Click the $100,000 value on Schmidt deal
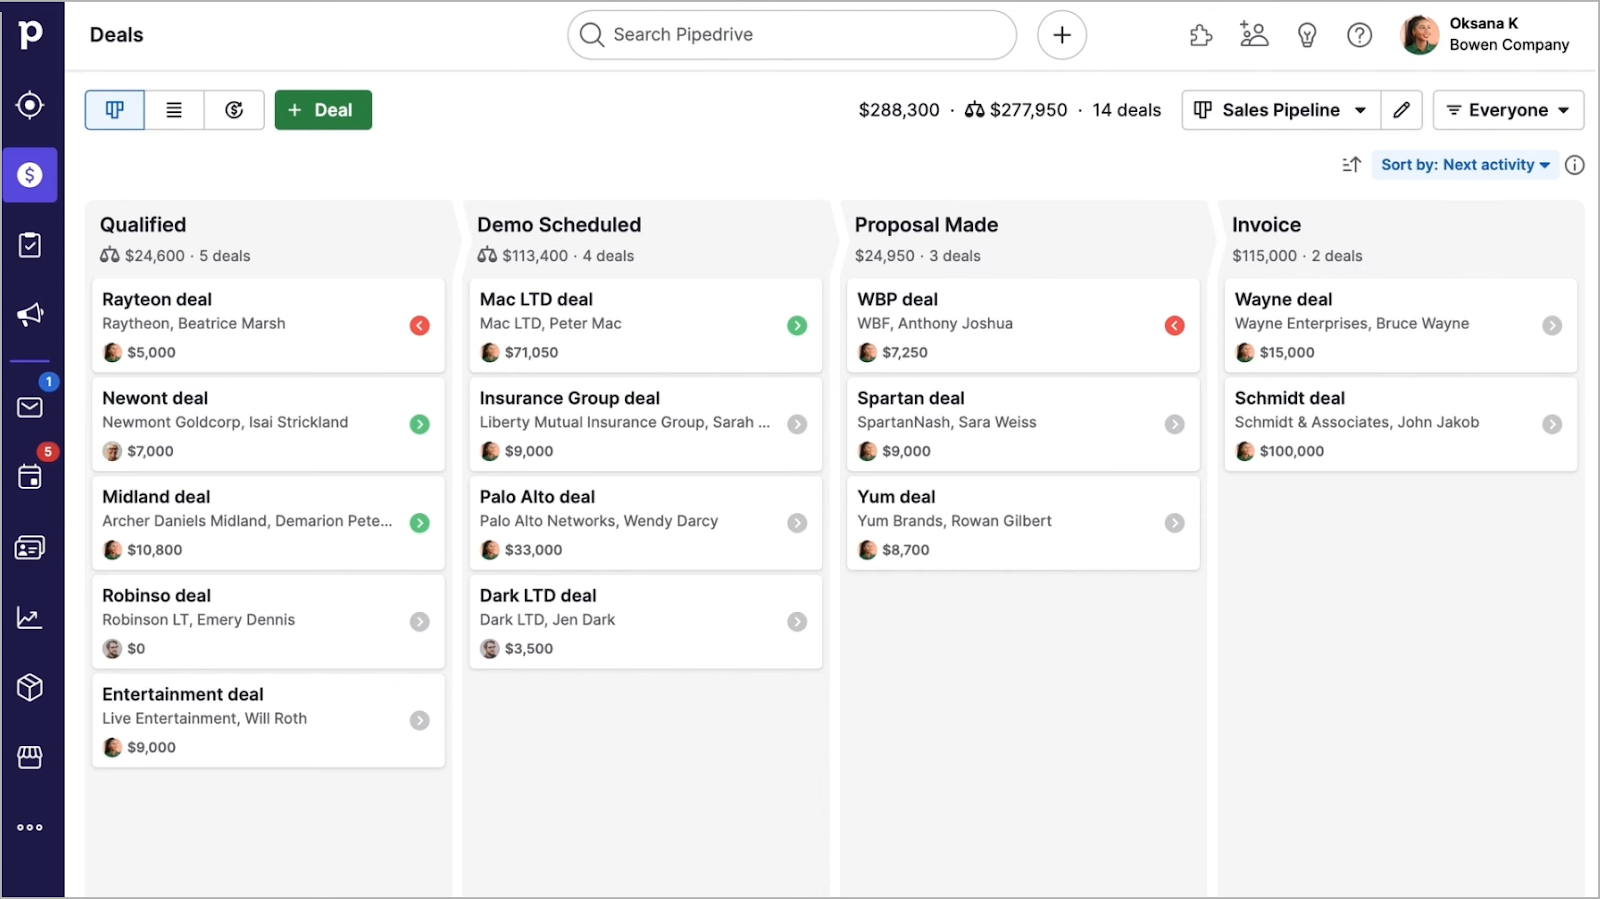This screenshot has width=1600, height=899. click(1292, 451)
